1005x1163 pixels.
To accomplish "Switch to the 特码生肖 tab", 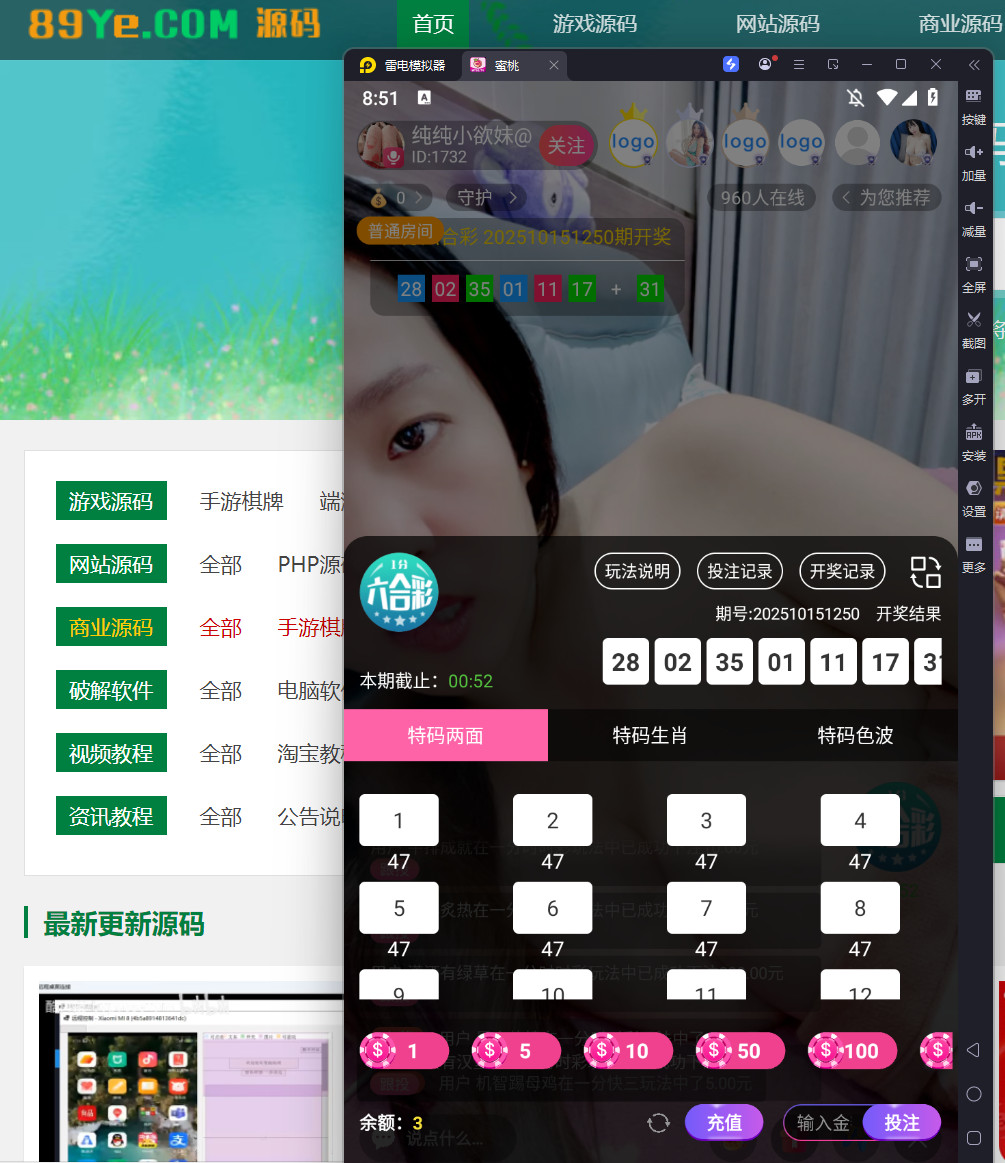I will [650, 736].
